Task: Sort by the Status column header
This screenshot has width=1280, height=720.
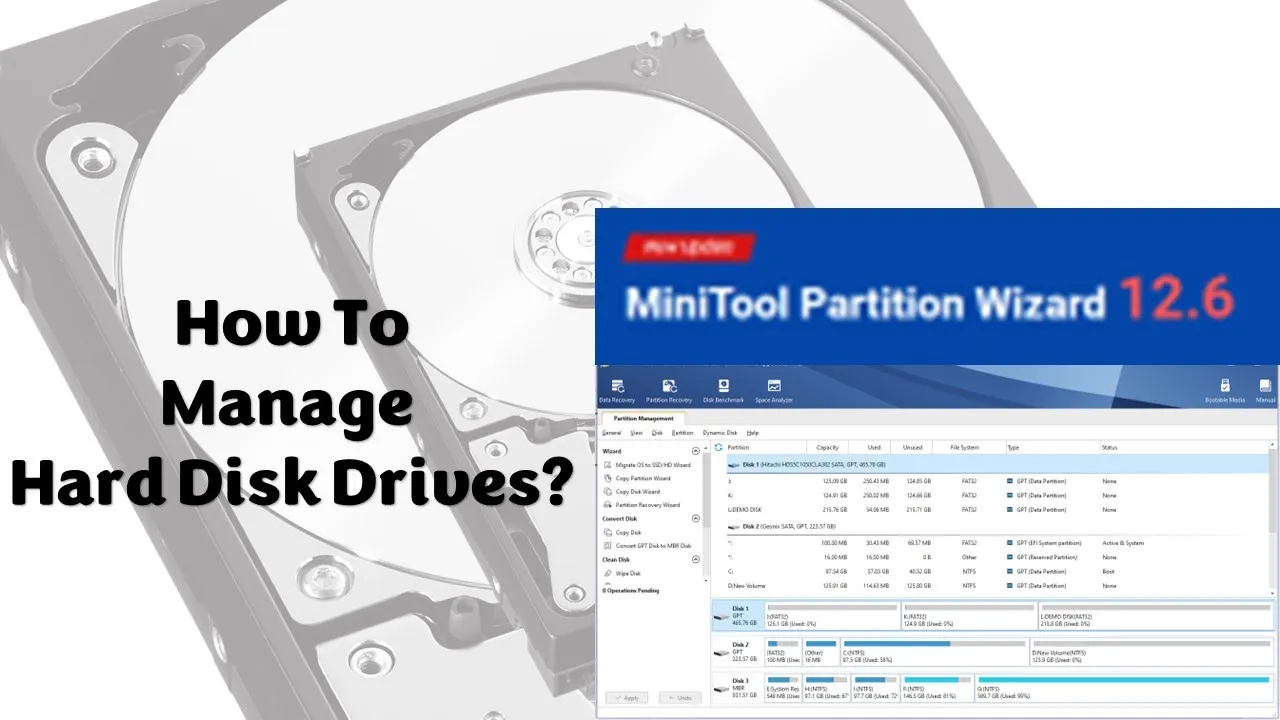Action: point(1185,447)
